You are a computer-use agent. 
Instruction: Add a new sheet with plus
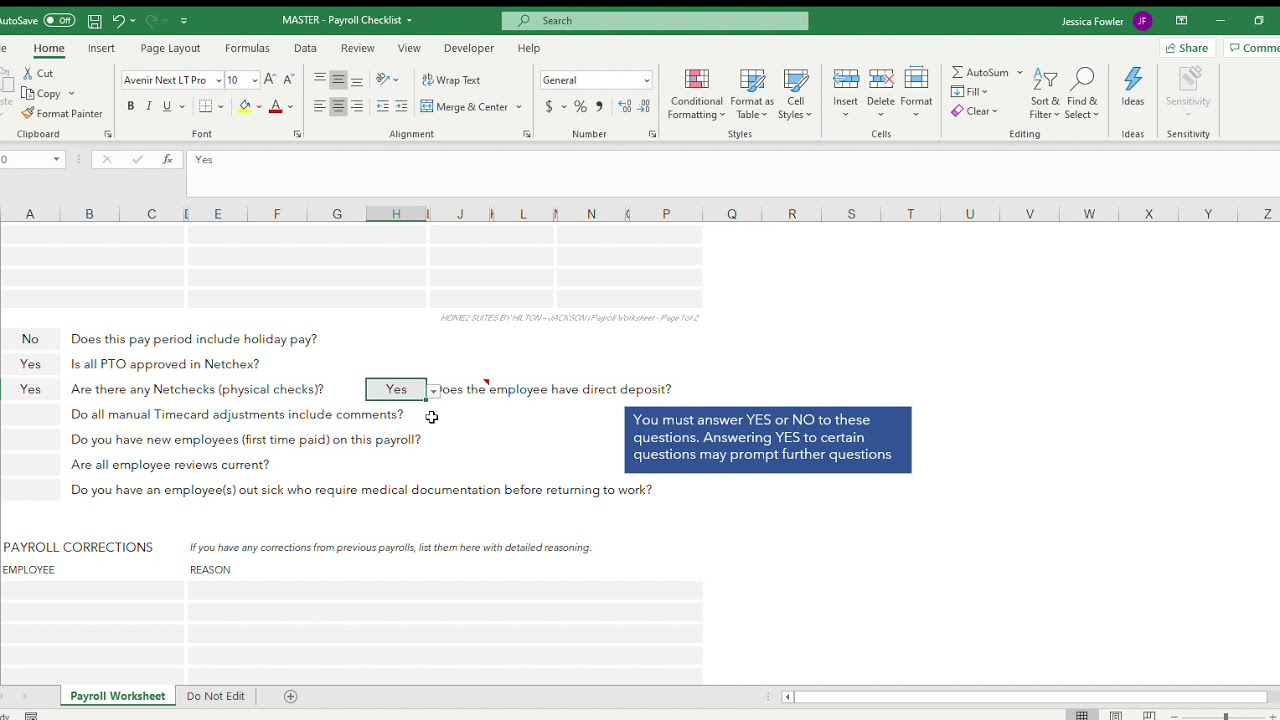click(291, 696)
